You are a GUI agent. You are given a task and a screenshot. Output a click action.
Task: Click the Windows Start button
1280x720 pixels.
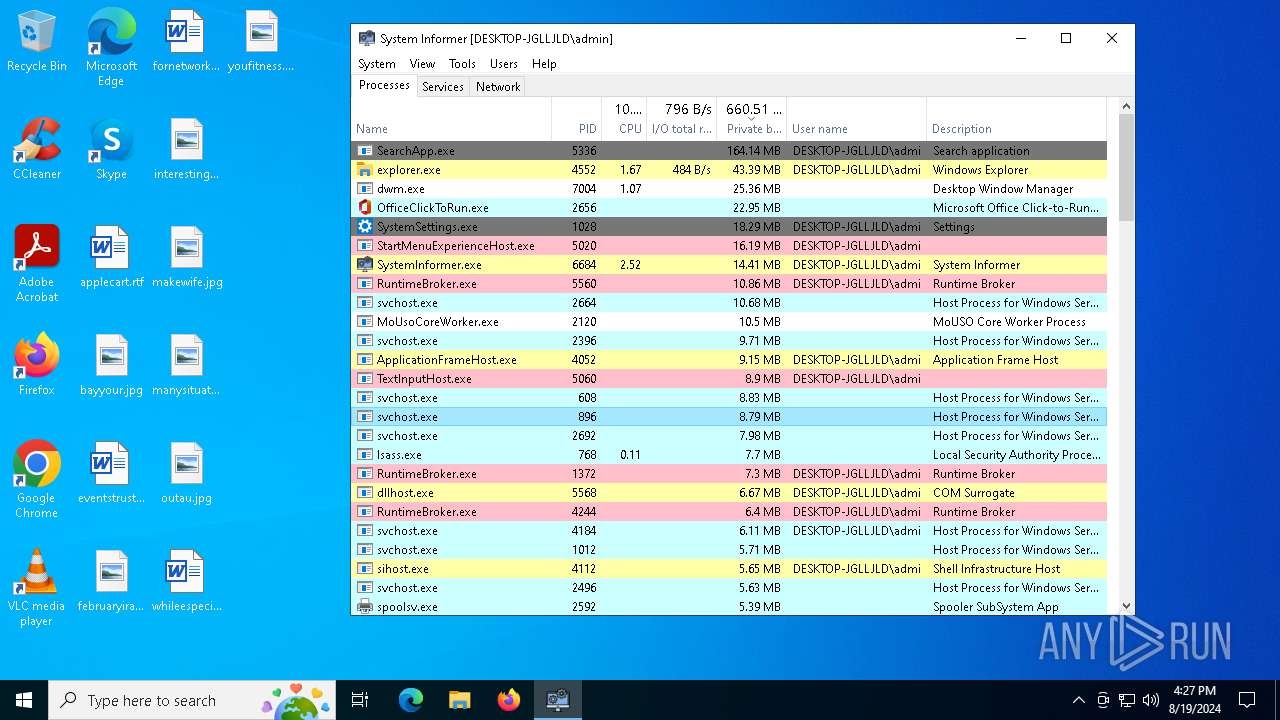[24, 700]
